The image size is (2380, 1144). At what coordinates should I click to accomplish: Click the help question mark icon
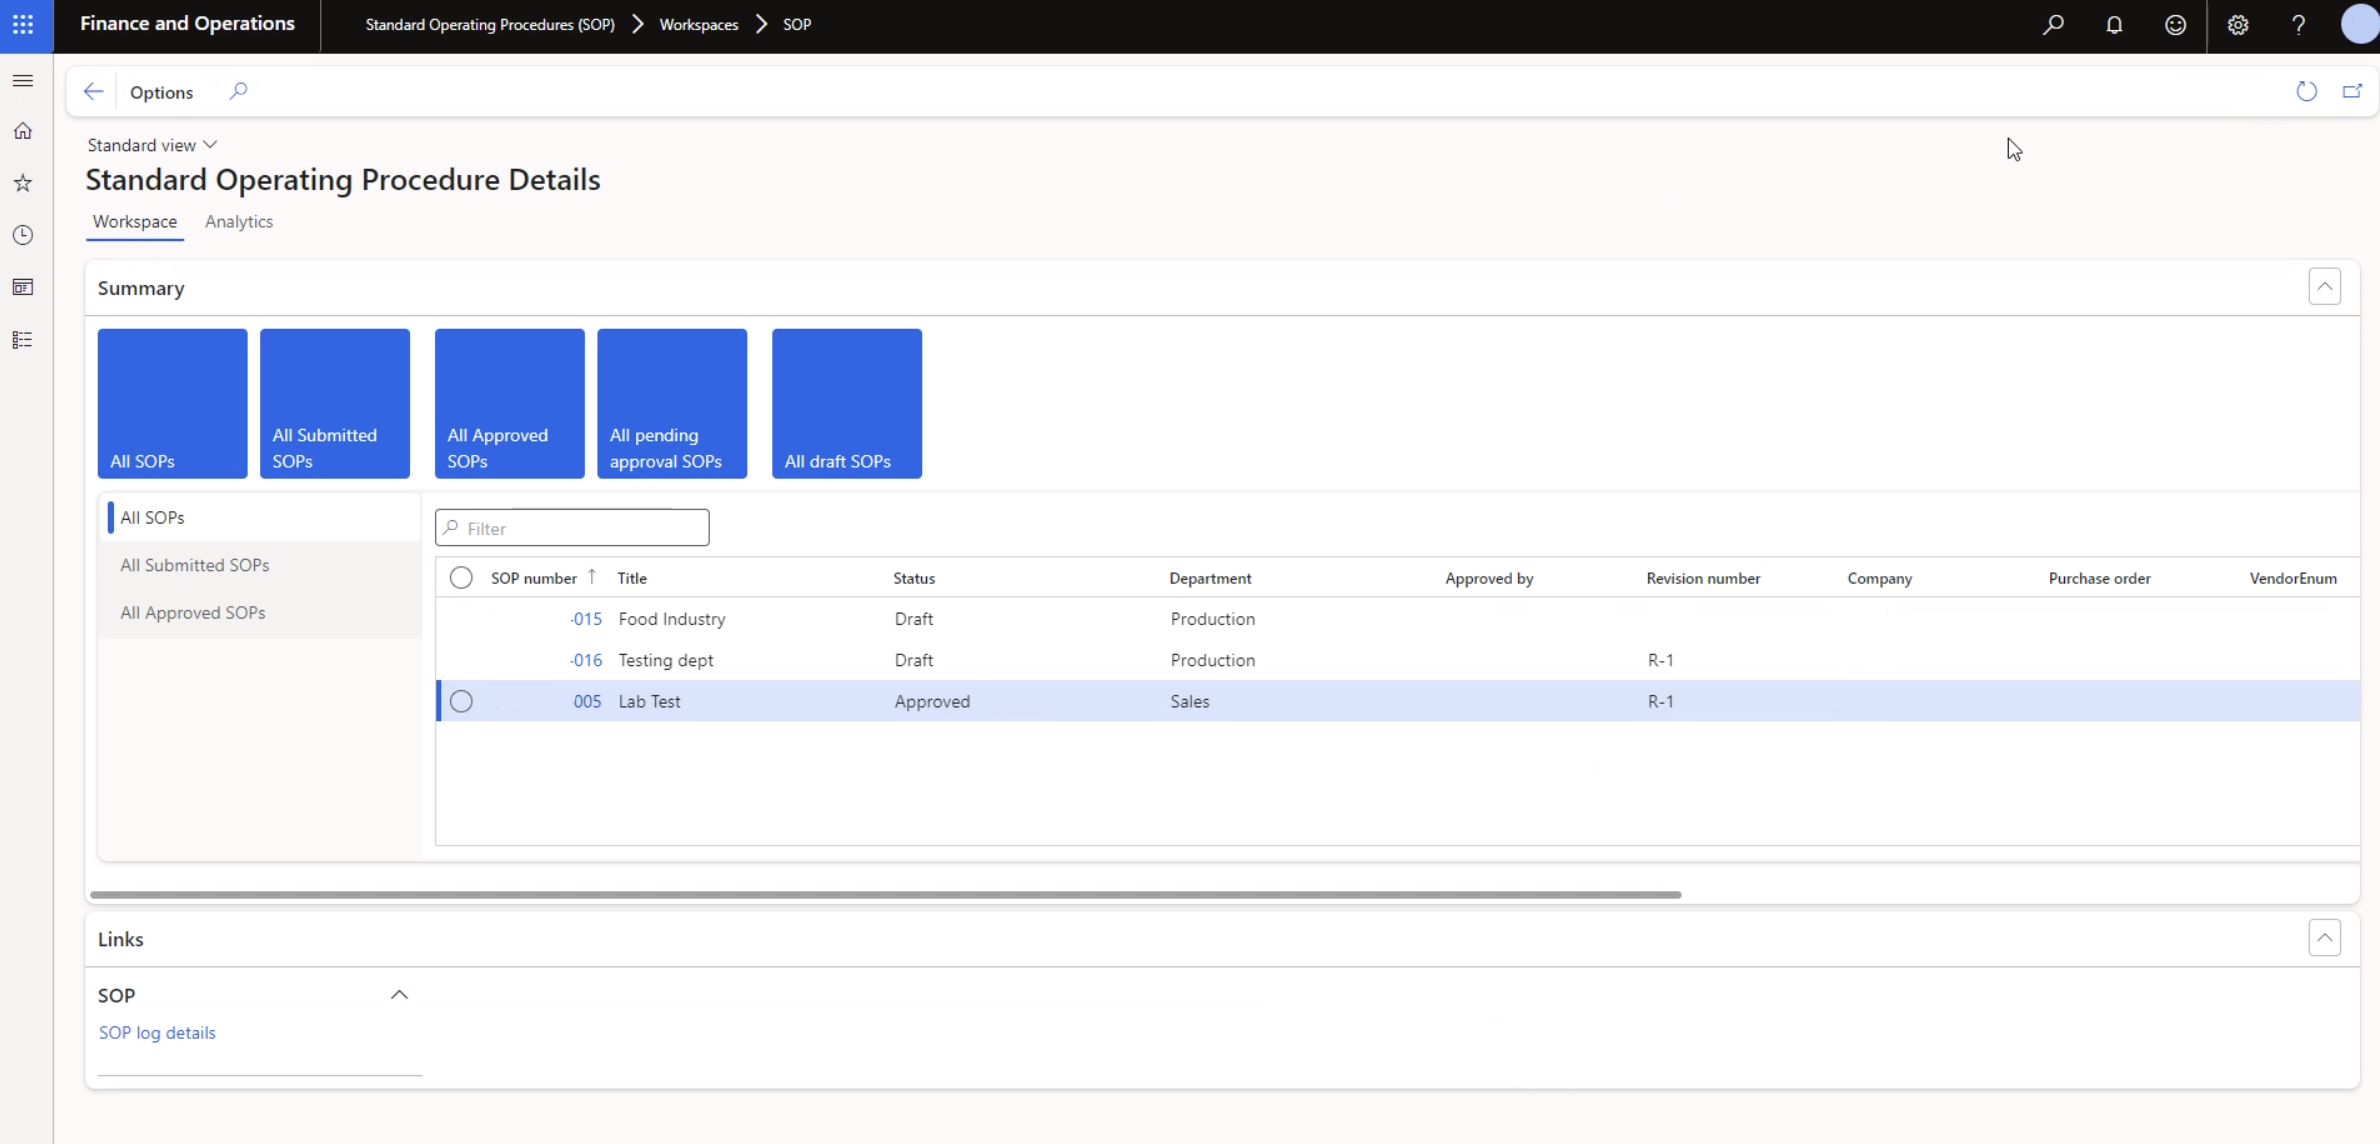click(2297, 24)
